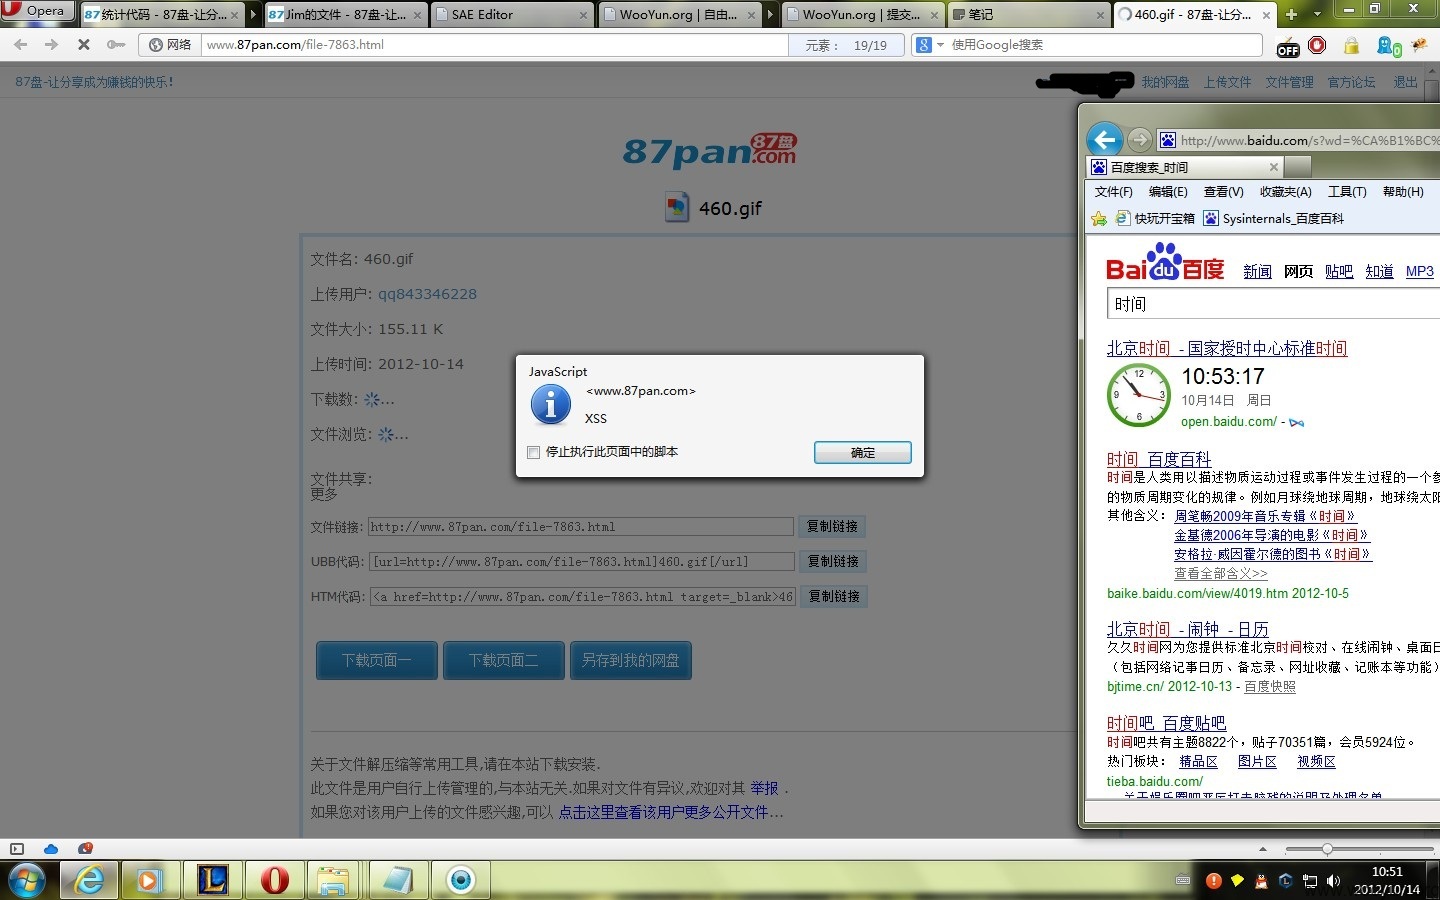Viewport: 1440px width, 900px height.
Task: Click the Baidu search box containing 时间
Action: pyautogui.click(x=1272, y=304)
